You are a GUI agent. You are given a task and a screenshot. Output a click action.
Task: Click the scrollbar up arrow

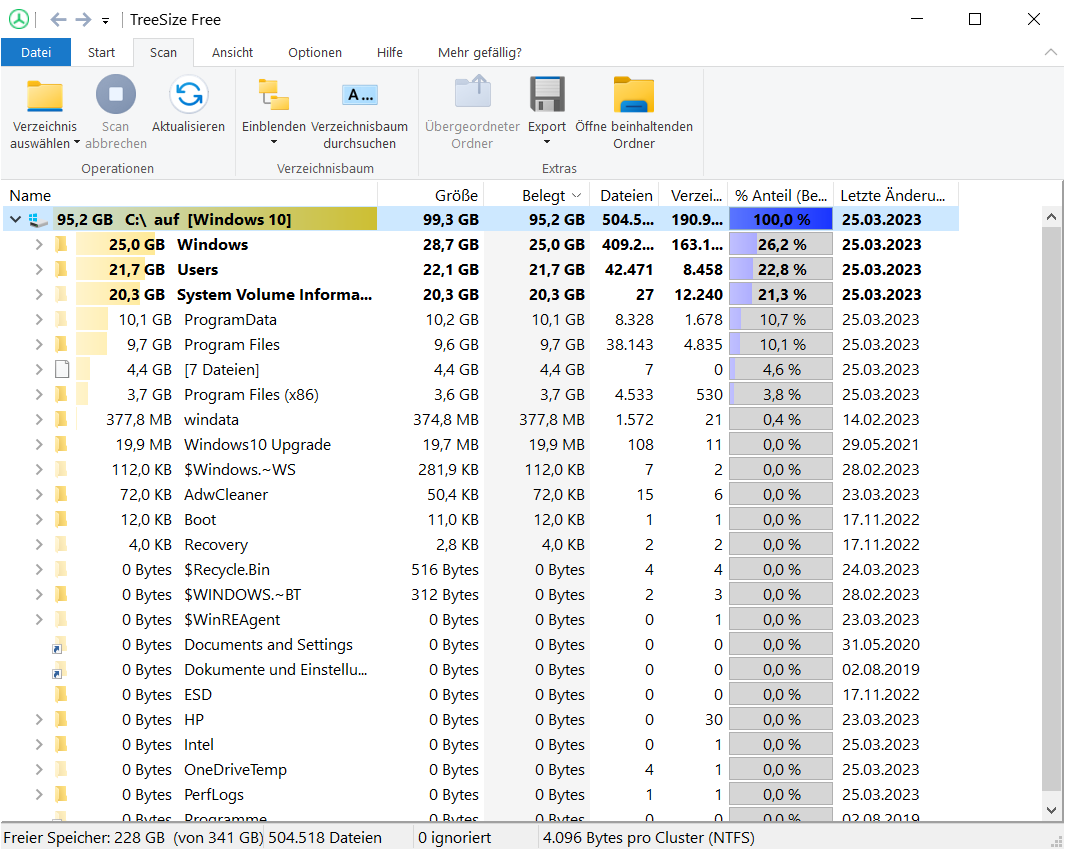[1051, 217]
